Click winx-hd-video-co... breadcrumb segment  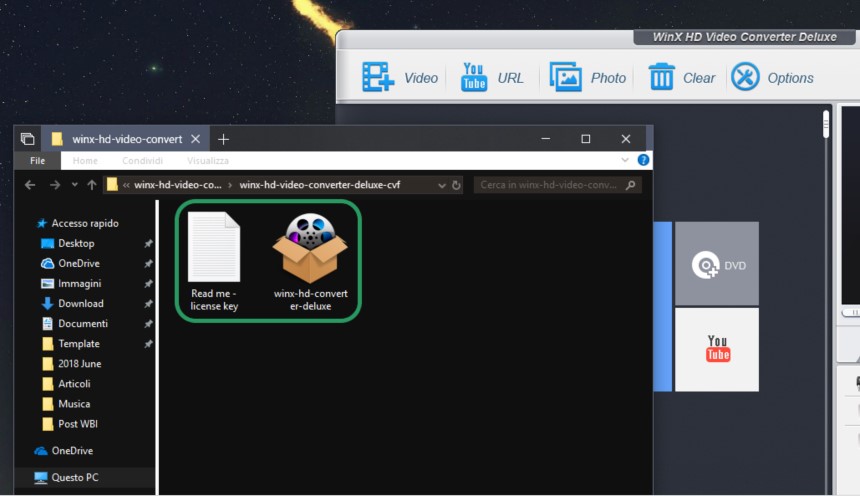point(178,185)
